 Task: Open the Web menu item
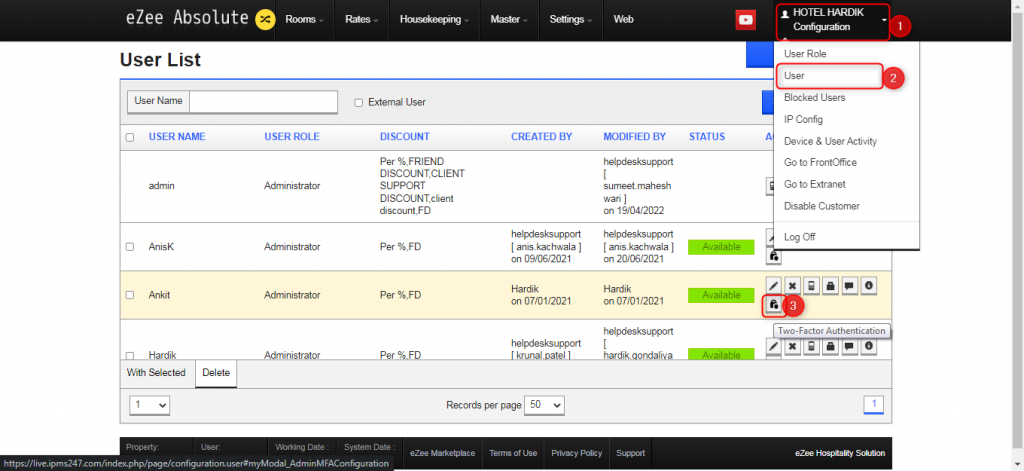coord(624,20)
